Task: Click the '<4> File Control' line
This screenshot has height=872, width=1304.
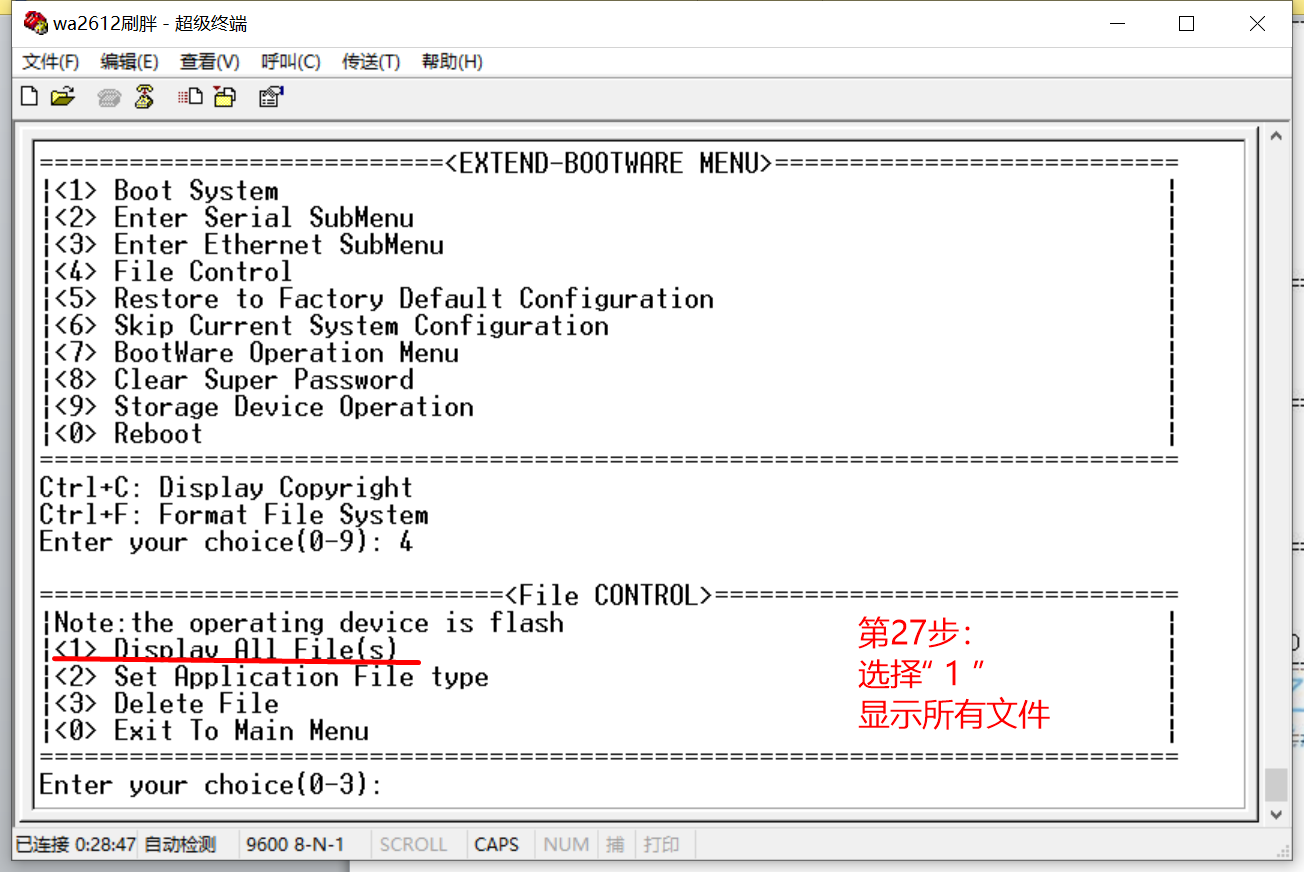Action: 173,272
